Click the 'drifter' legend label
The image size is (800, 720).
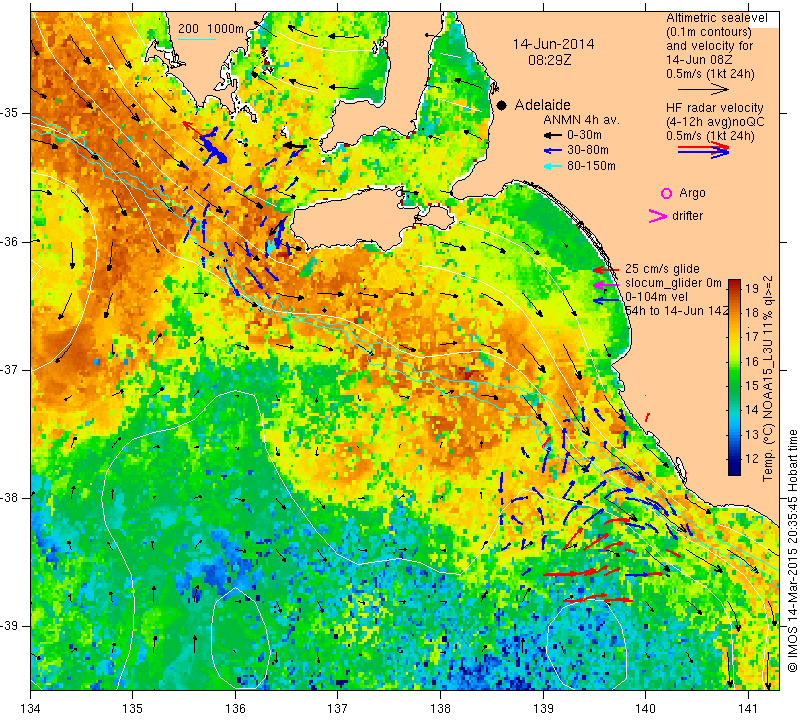[687, 216]
